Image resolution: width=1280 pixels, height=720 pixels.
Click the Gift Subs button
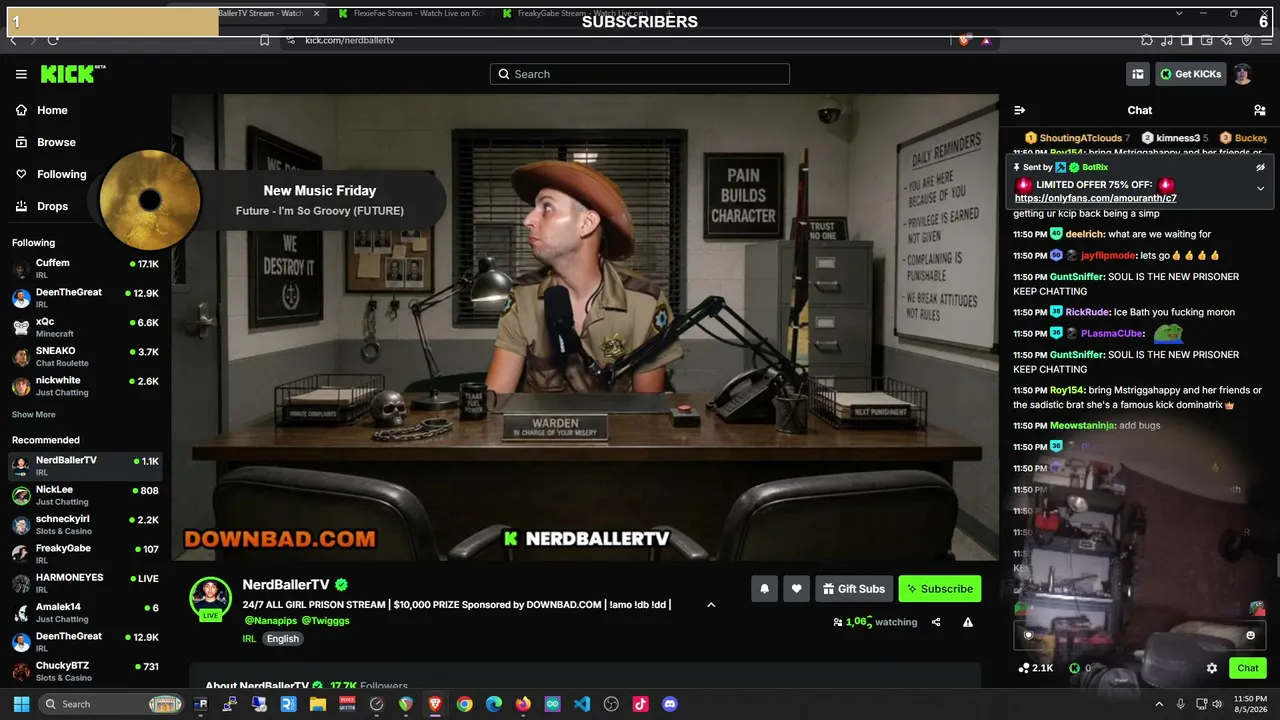click(854, 589)
